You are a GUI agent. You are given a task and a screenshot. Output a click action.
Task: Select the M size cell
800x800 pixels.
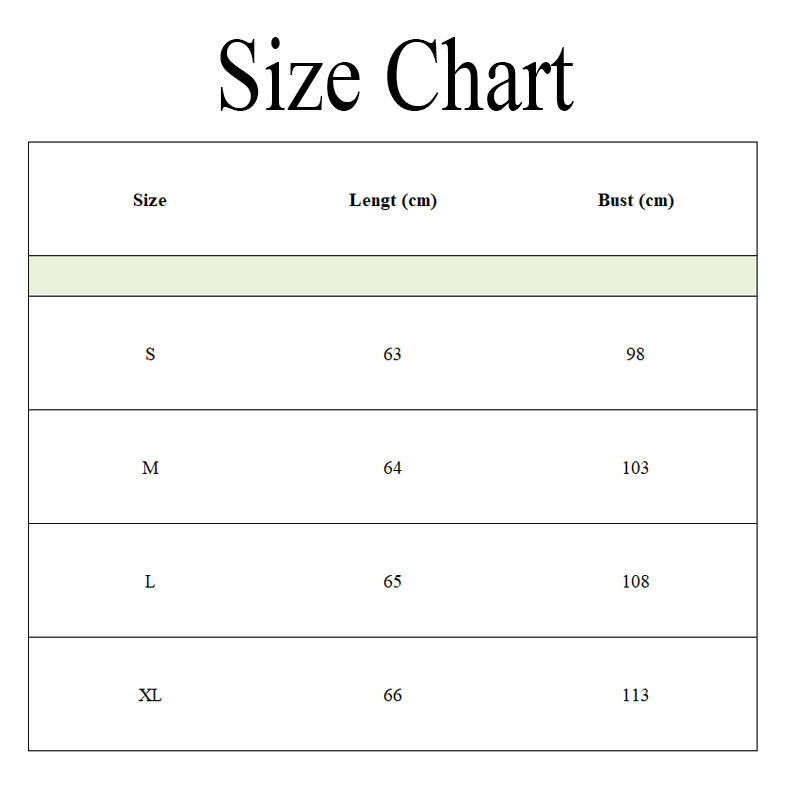150,468
